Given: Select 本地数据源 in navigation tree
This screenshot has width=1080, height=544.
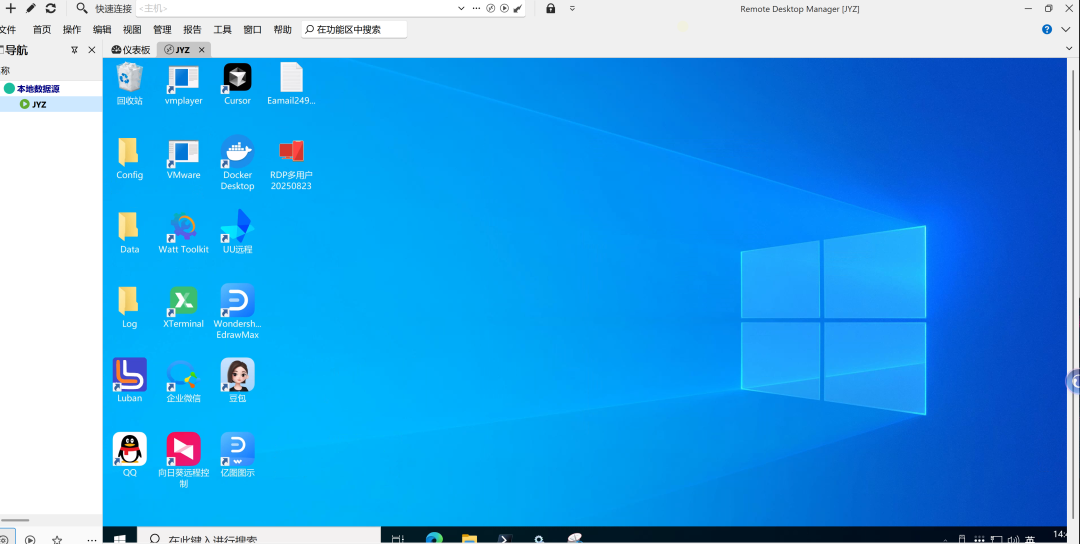Looking at the screenshot, I should 38,89.
